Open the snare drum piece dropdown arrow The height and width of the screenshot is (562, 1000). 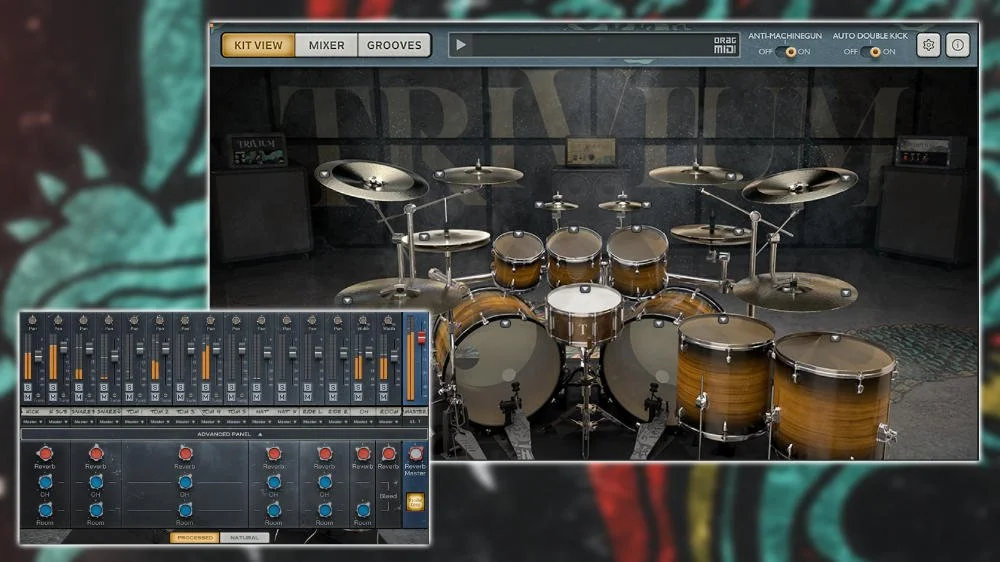click(x=584, y=288)
